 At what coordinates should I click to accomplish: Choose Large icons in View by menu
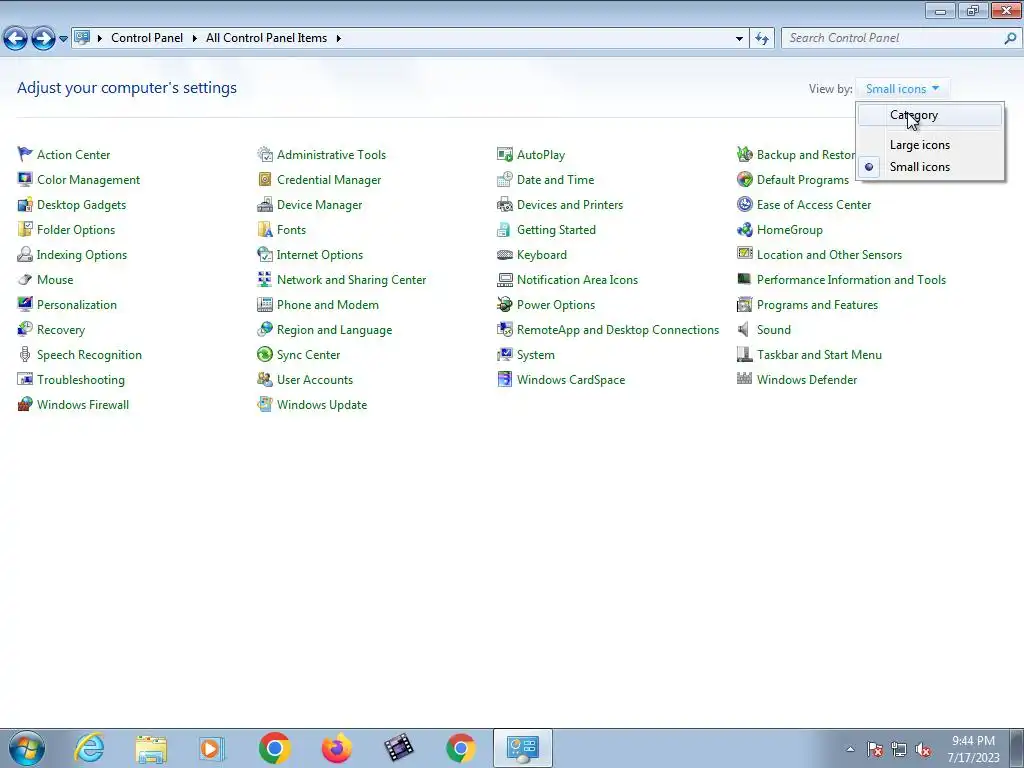point(930,145)
